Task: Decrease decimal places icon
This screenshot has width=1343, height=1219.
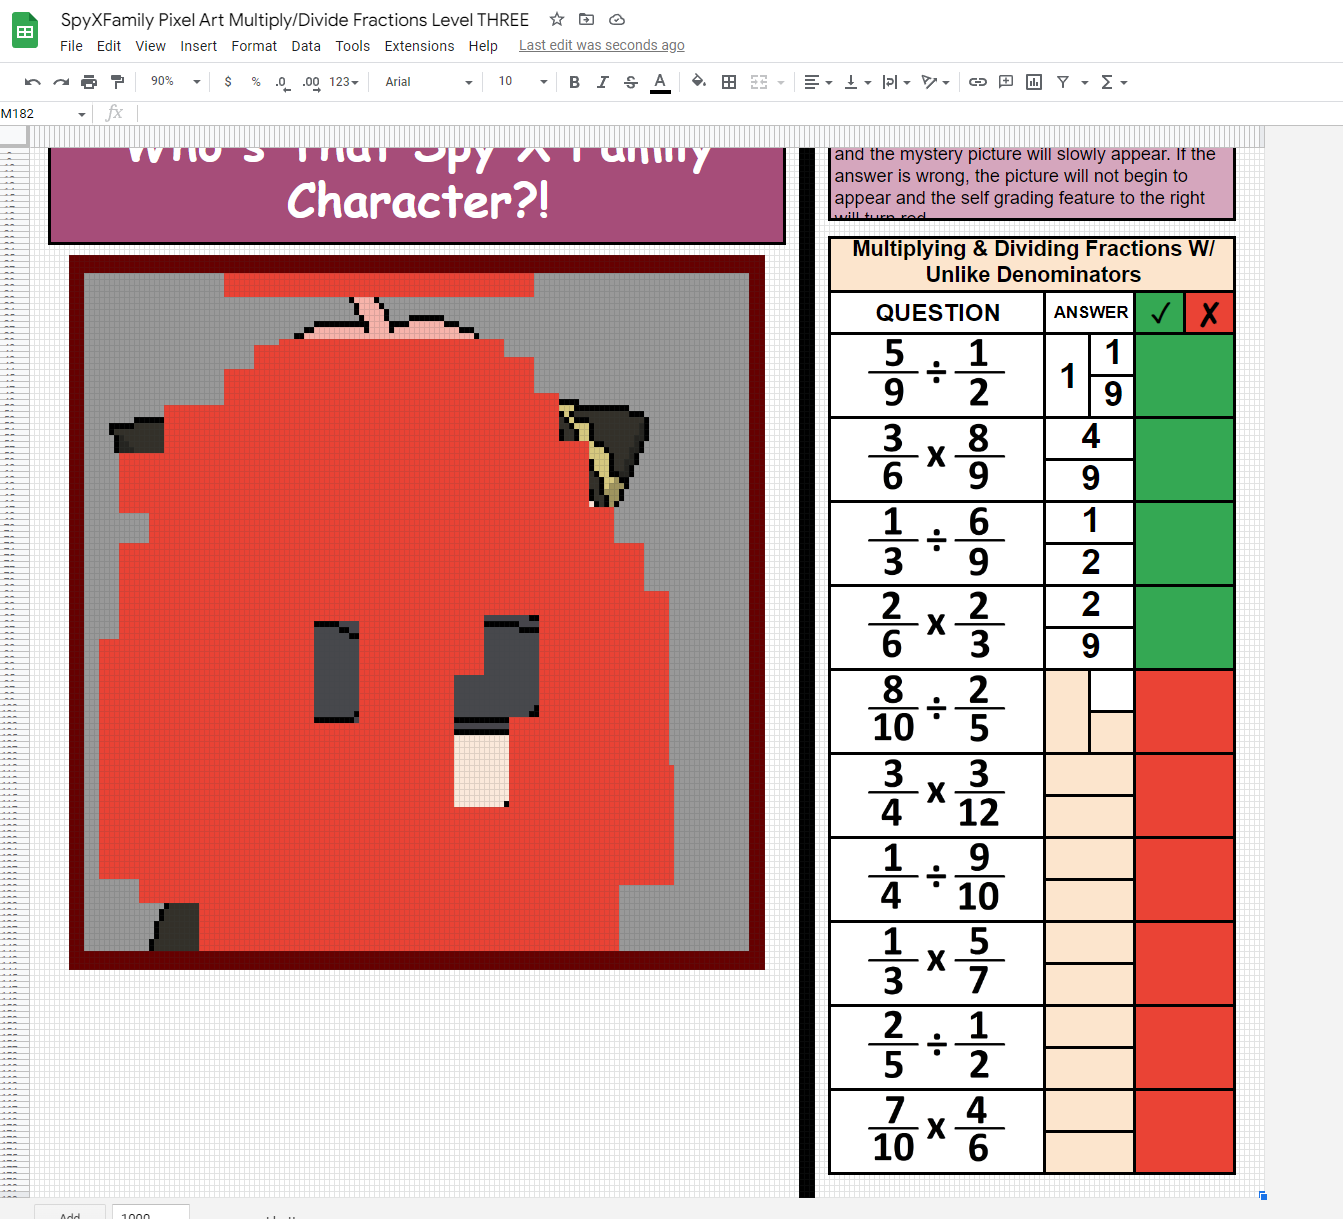Action: (x=283, y=82)
